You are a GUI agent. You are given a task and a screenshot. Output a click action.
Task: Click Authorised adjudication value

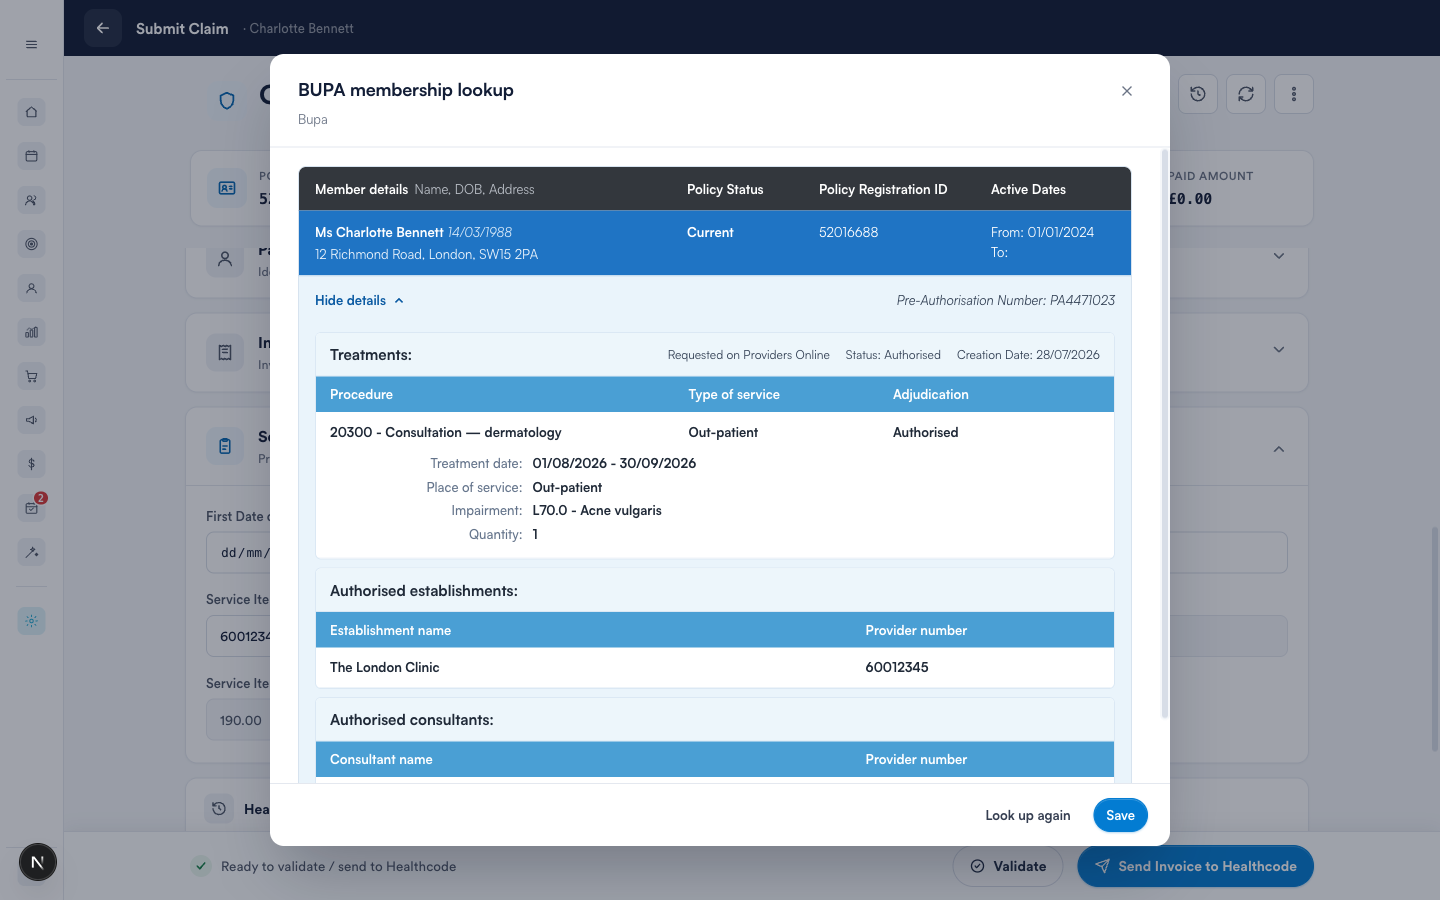(926, 432)
